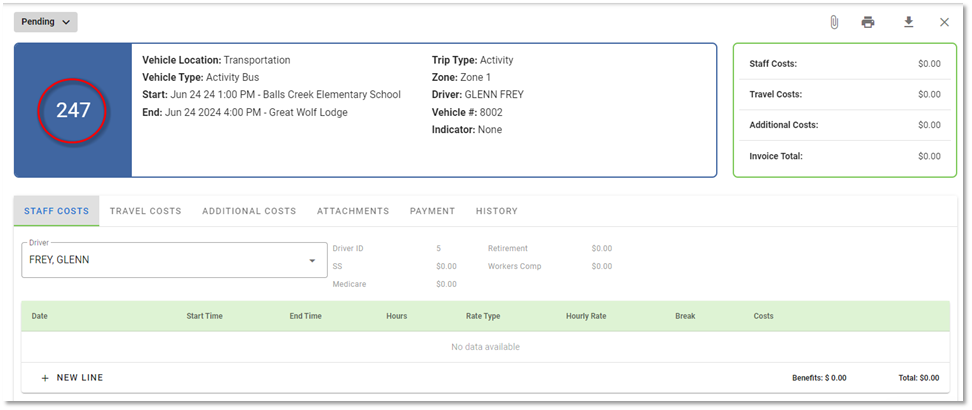The height and width of the screenshot is (410, 972).
Task: Click the trip number 247
Action: coord(73,110)
